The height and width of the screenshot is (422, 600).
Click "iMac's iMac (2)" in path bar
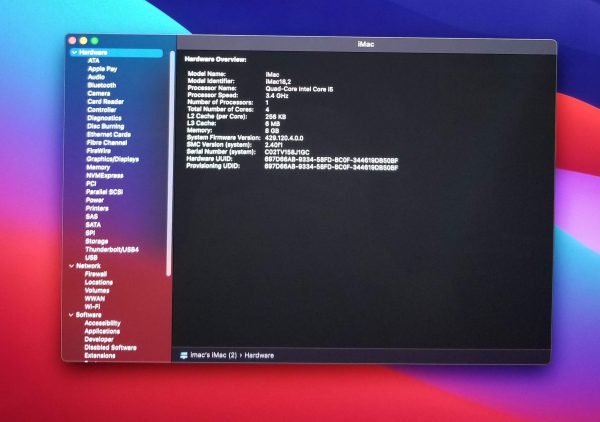pos(214,355)
